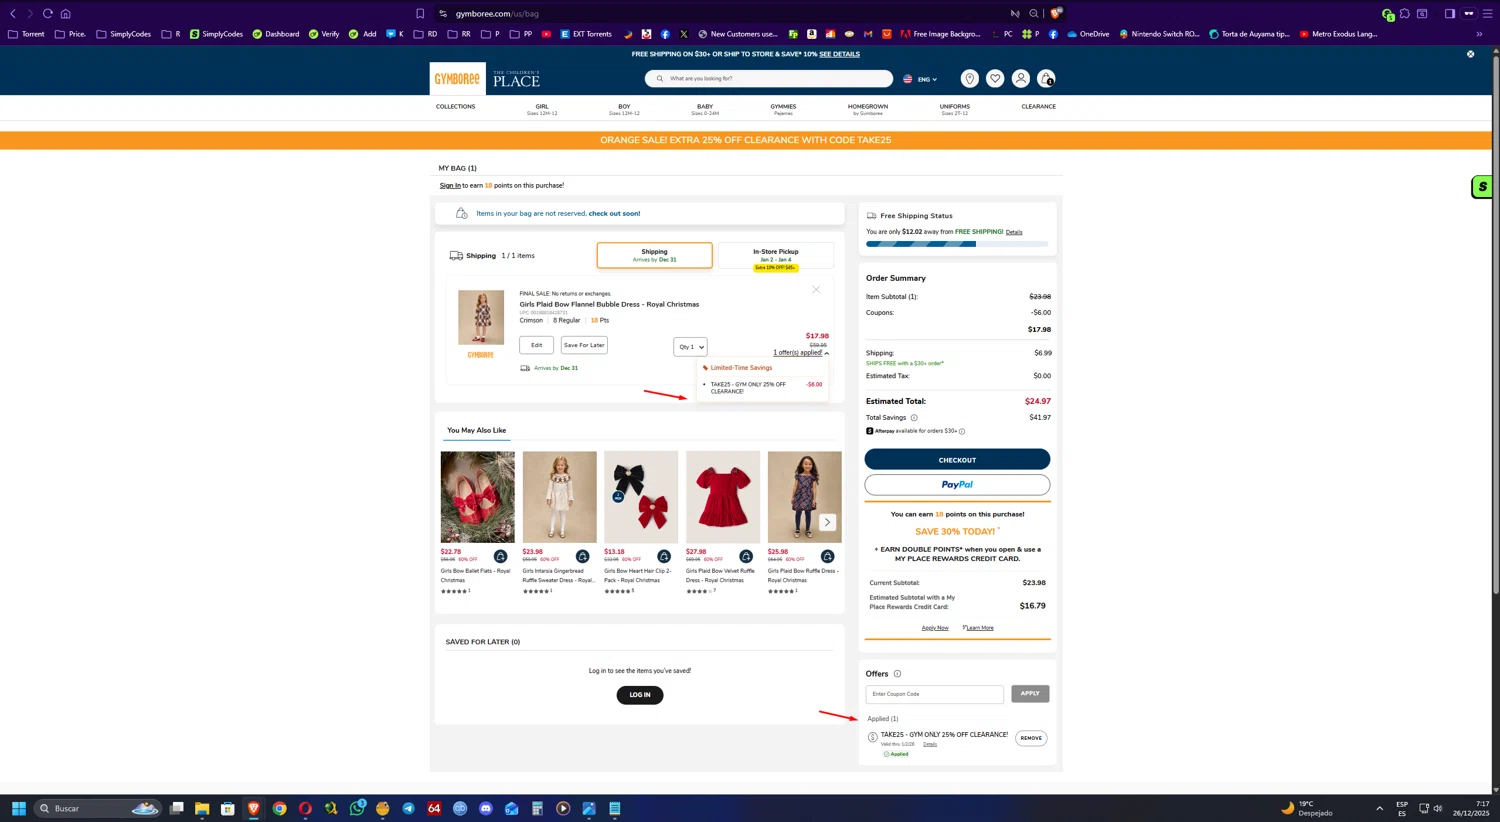Open the bubble dress product thumbnail

click(481, 317)
